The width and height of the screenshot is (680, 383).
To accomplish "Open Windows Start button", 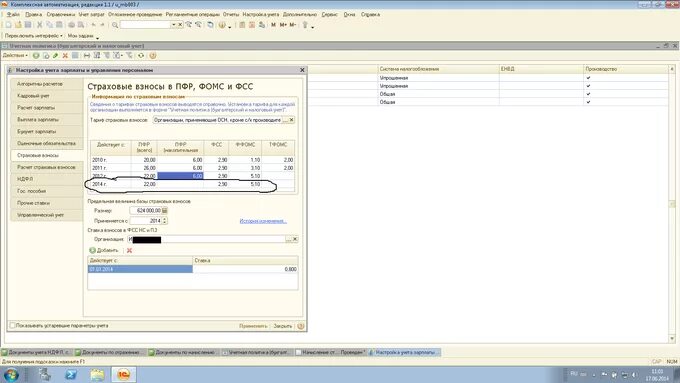I will 11,374.
